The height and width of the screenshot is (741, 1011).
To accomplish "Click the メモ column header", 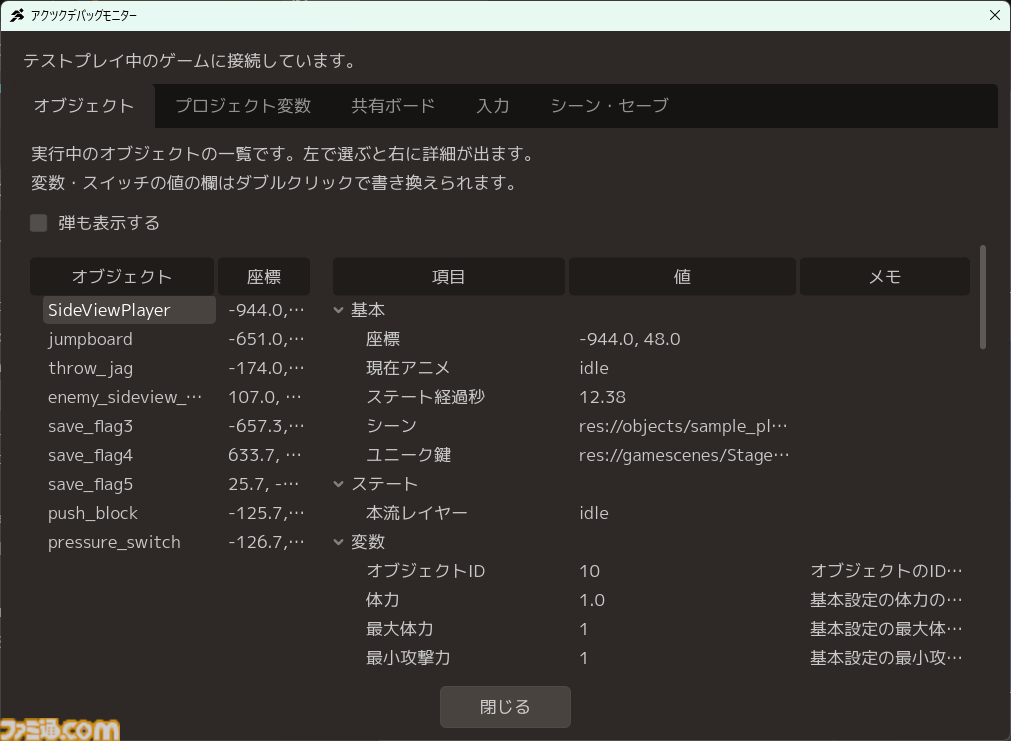I will (x=885, y=277).
